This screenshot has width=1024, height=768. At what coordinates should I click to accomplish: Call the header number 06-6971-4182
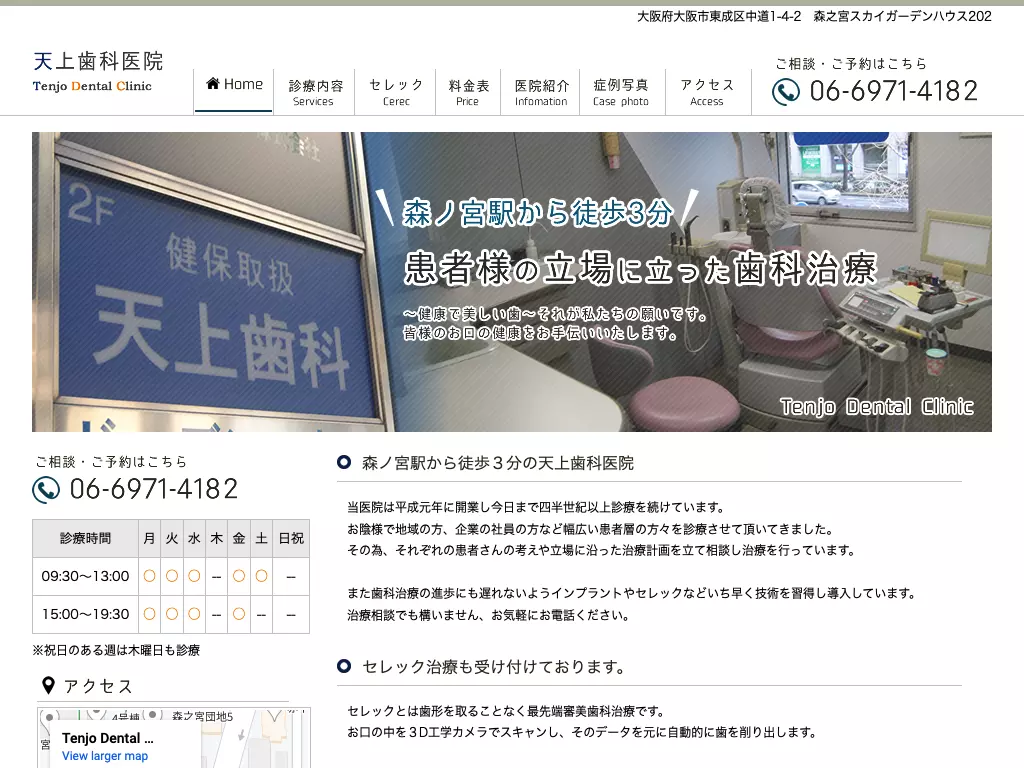(894, 91)
